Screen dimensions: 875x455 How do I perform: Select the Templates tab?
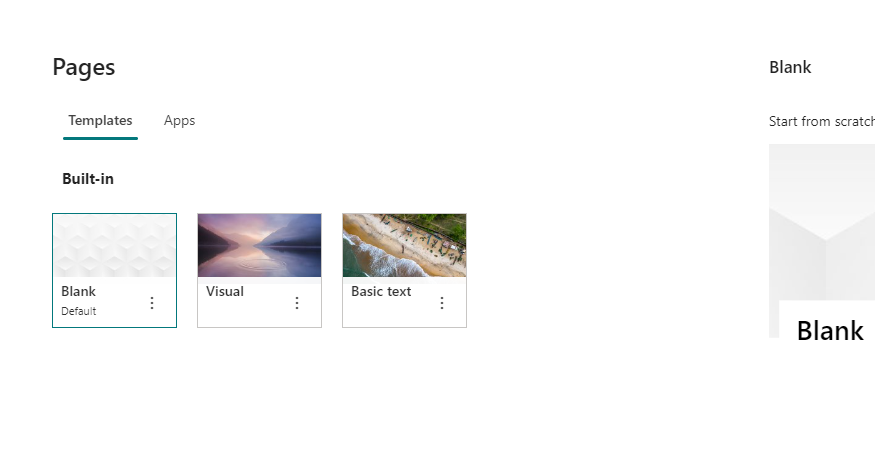click(x=100, y=121)
